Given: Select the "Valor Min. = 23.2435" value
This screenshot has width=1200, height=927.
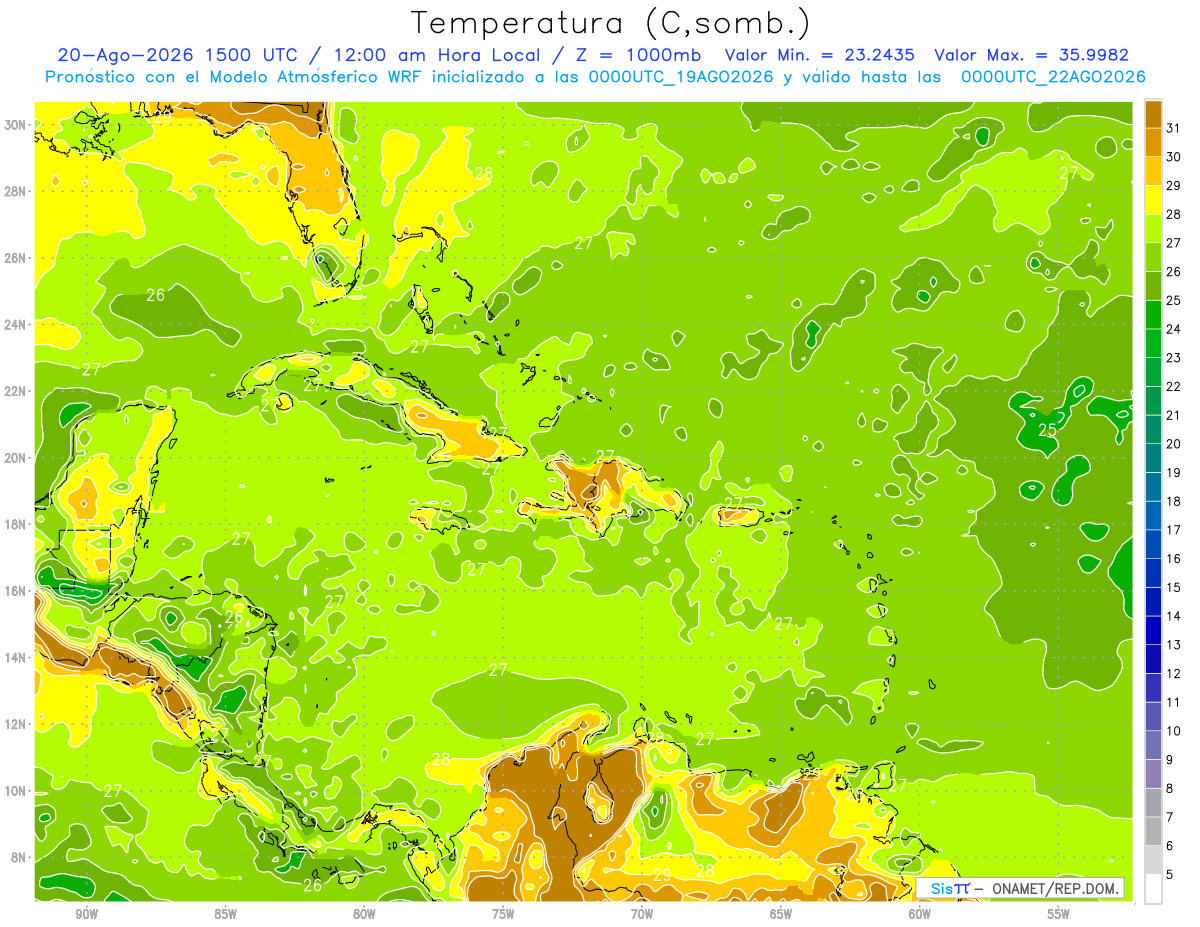Looking at the screenshot, I should pos(820,55).
